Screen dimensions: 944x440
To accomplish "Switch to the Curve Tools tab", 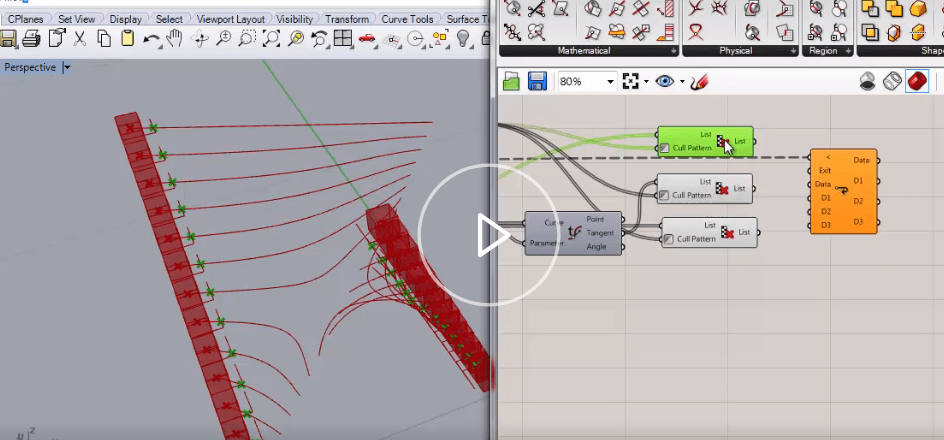I will tap(407, 19).
